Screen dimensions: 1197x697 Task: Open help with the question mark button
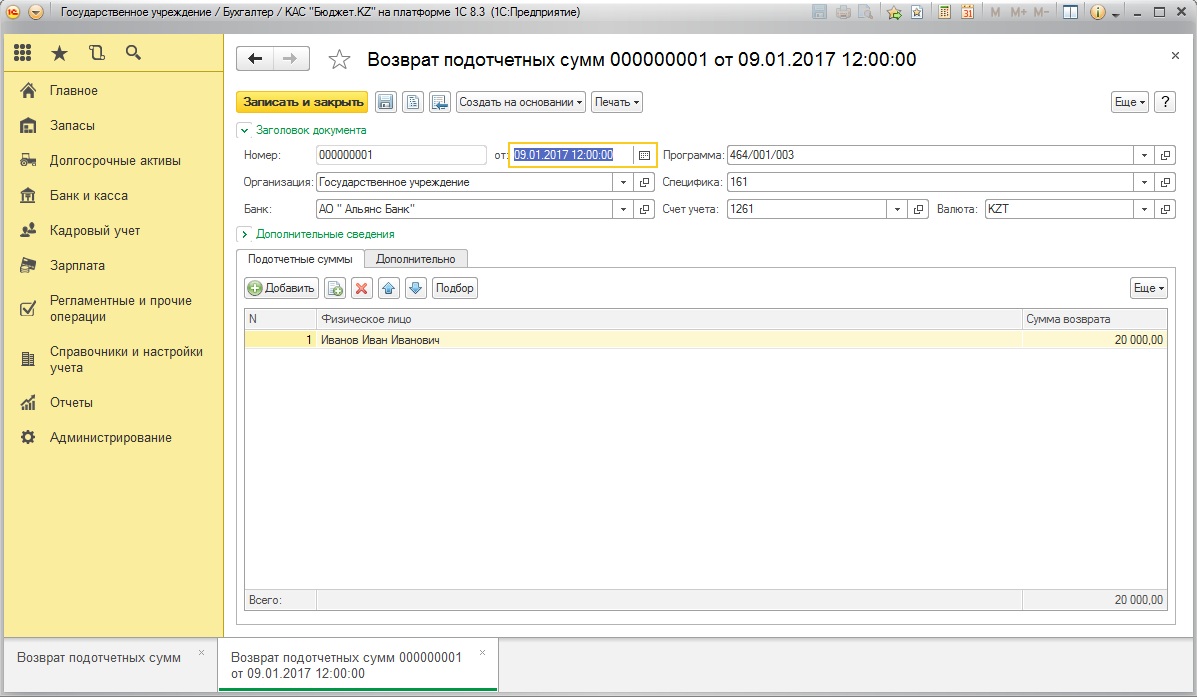coord(1165,102)
